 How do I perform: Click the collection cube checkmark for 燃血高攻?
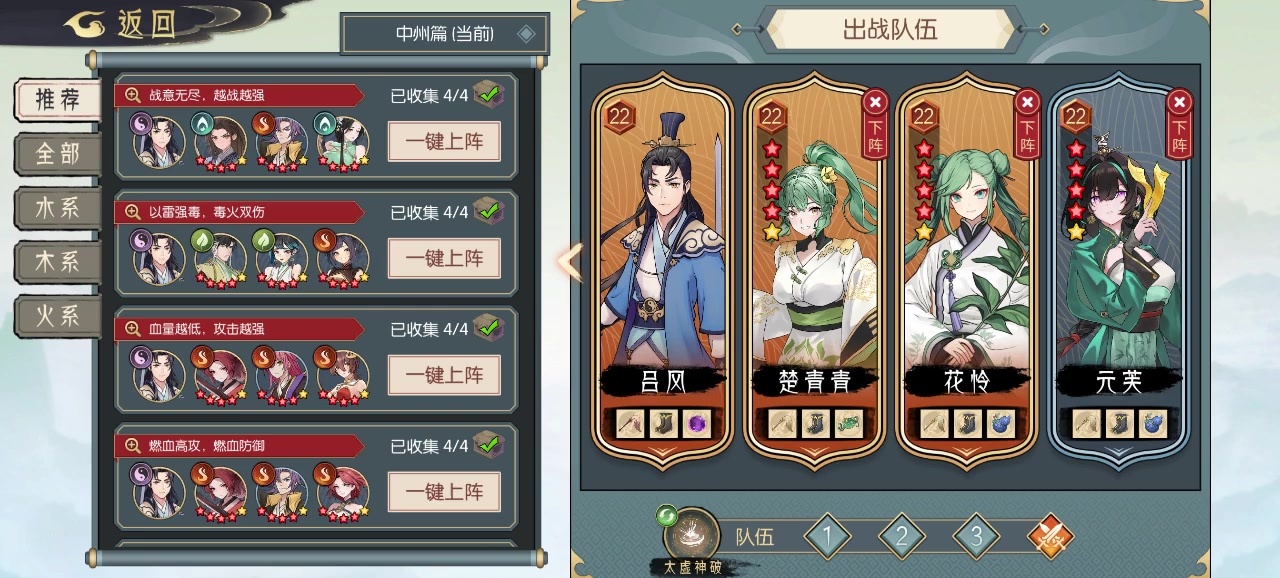click(x=488, y=444)
